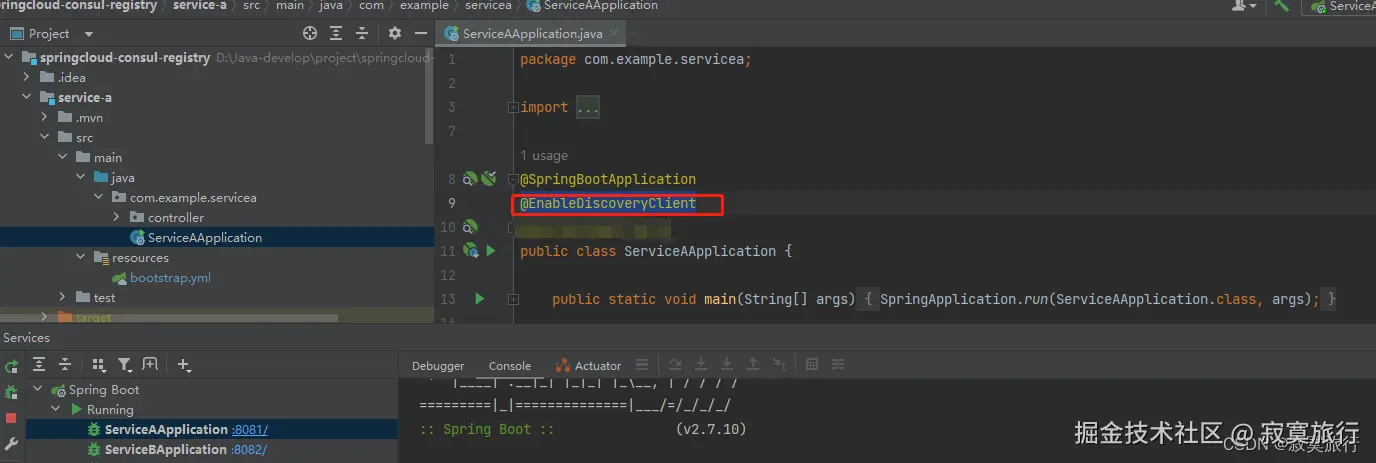
Task: Collapse the main folder
Action: pyautogui.click(x=64, y=157)
